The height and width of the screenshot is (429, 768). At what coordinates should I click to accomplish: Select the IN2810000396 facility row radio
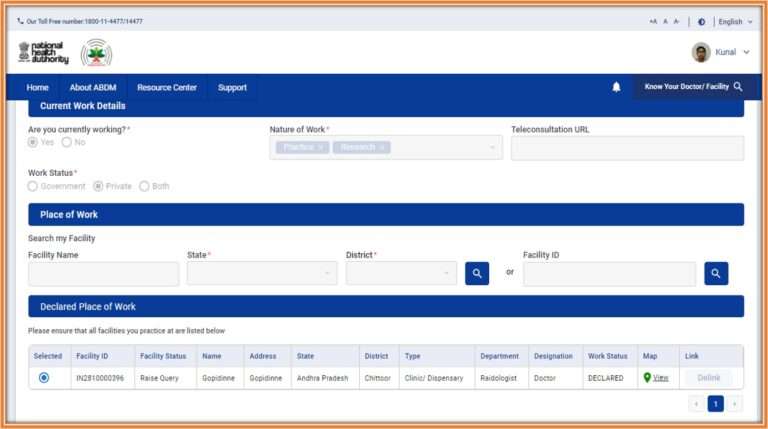point(44,378)
